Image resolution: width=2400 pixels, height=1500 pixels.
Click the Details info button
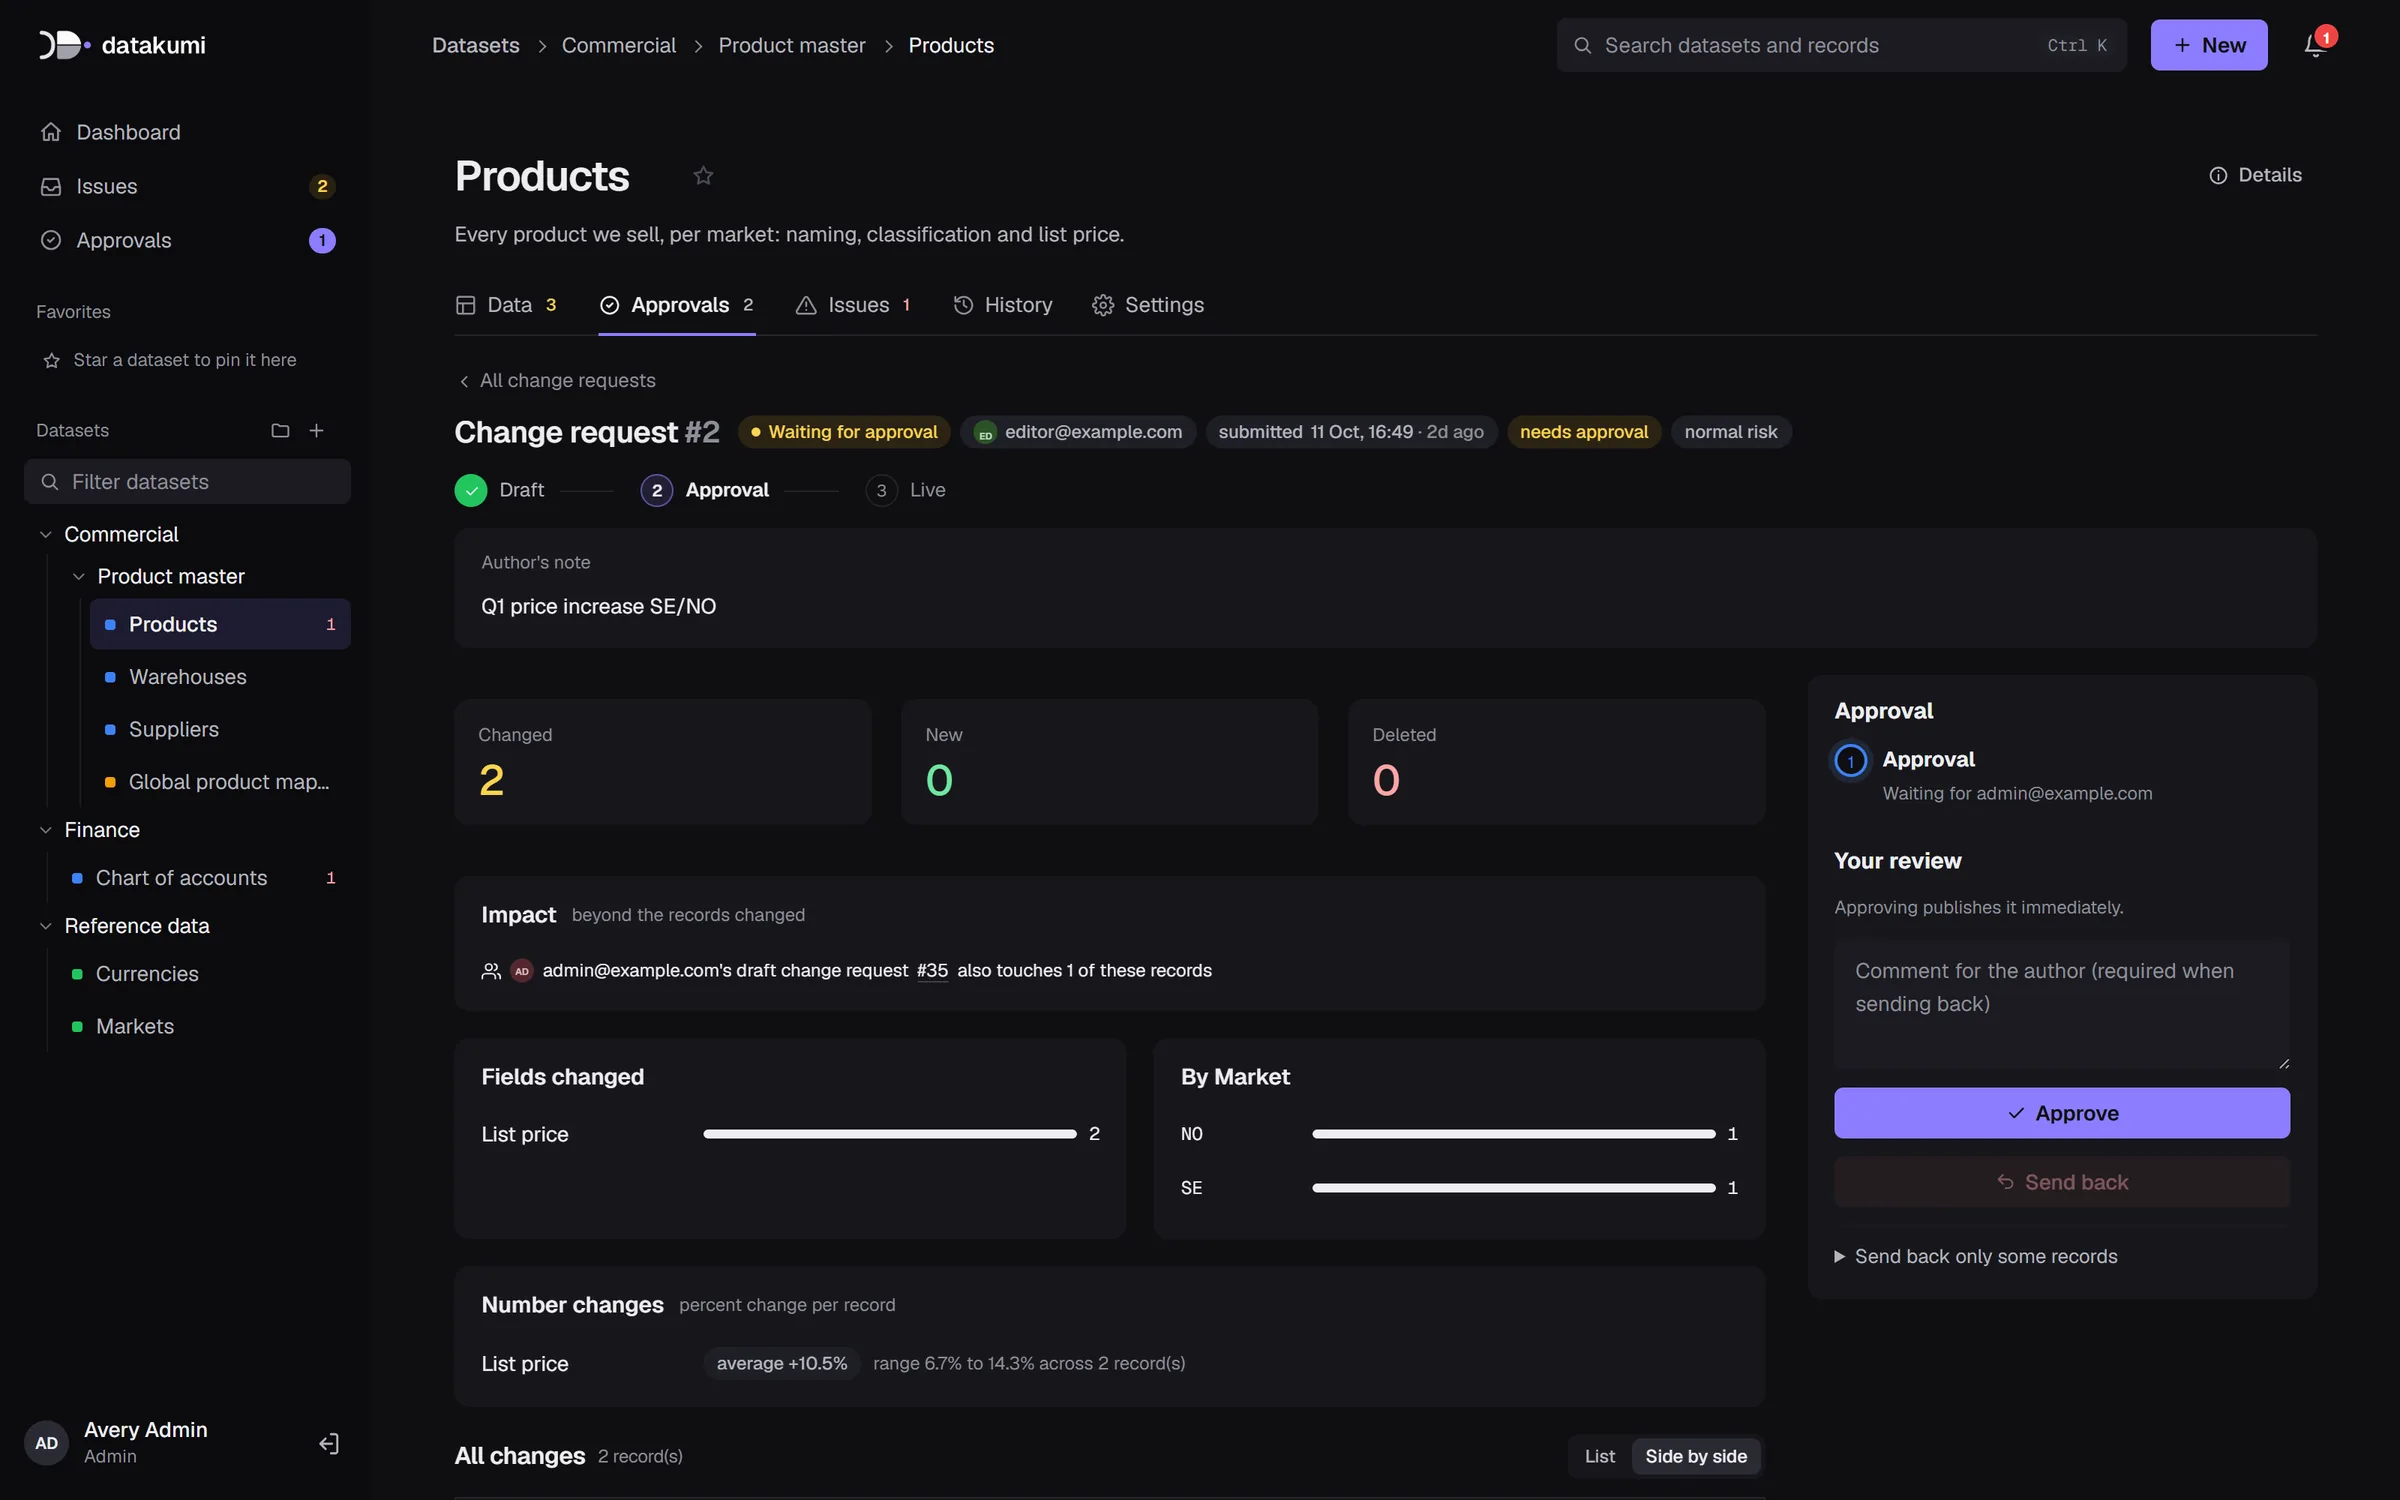[2255, 175]
